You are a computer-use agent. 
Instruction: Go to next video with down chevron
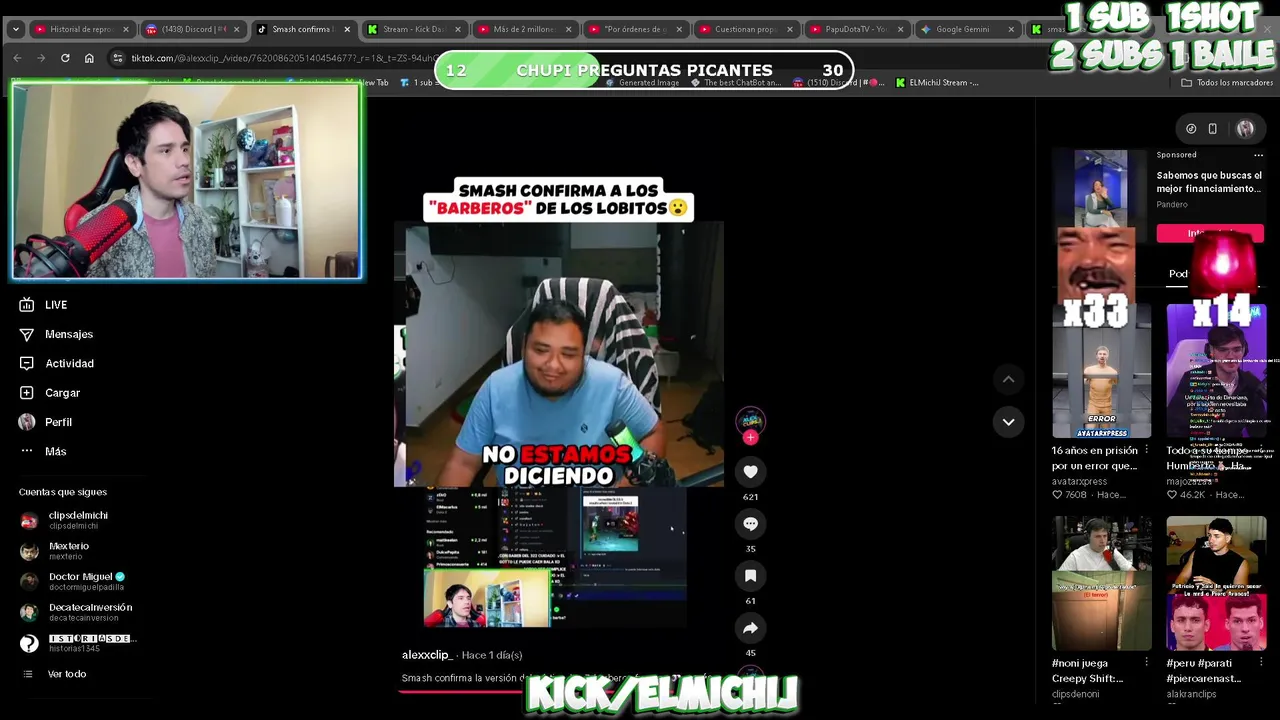coord(1008,422)
